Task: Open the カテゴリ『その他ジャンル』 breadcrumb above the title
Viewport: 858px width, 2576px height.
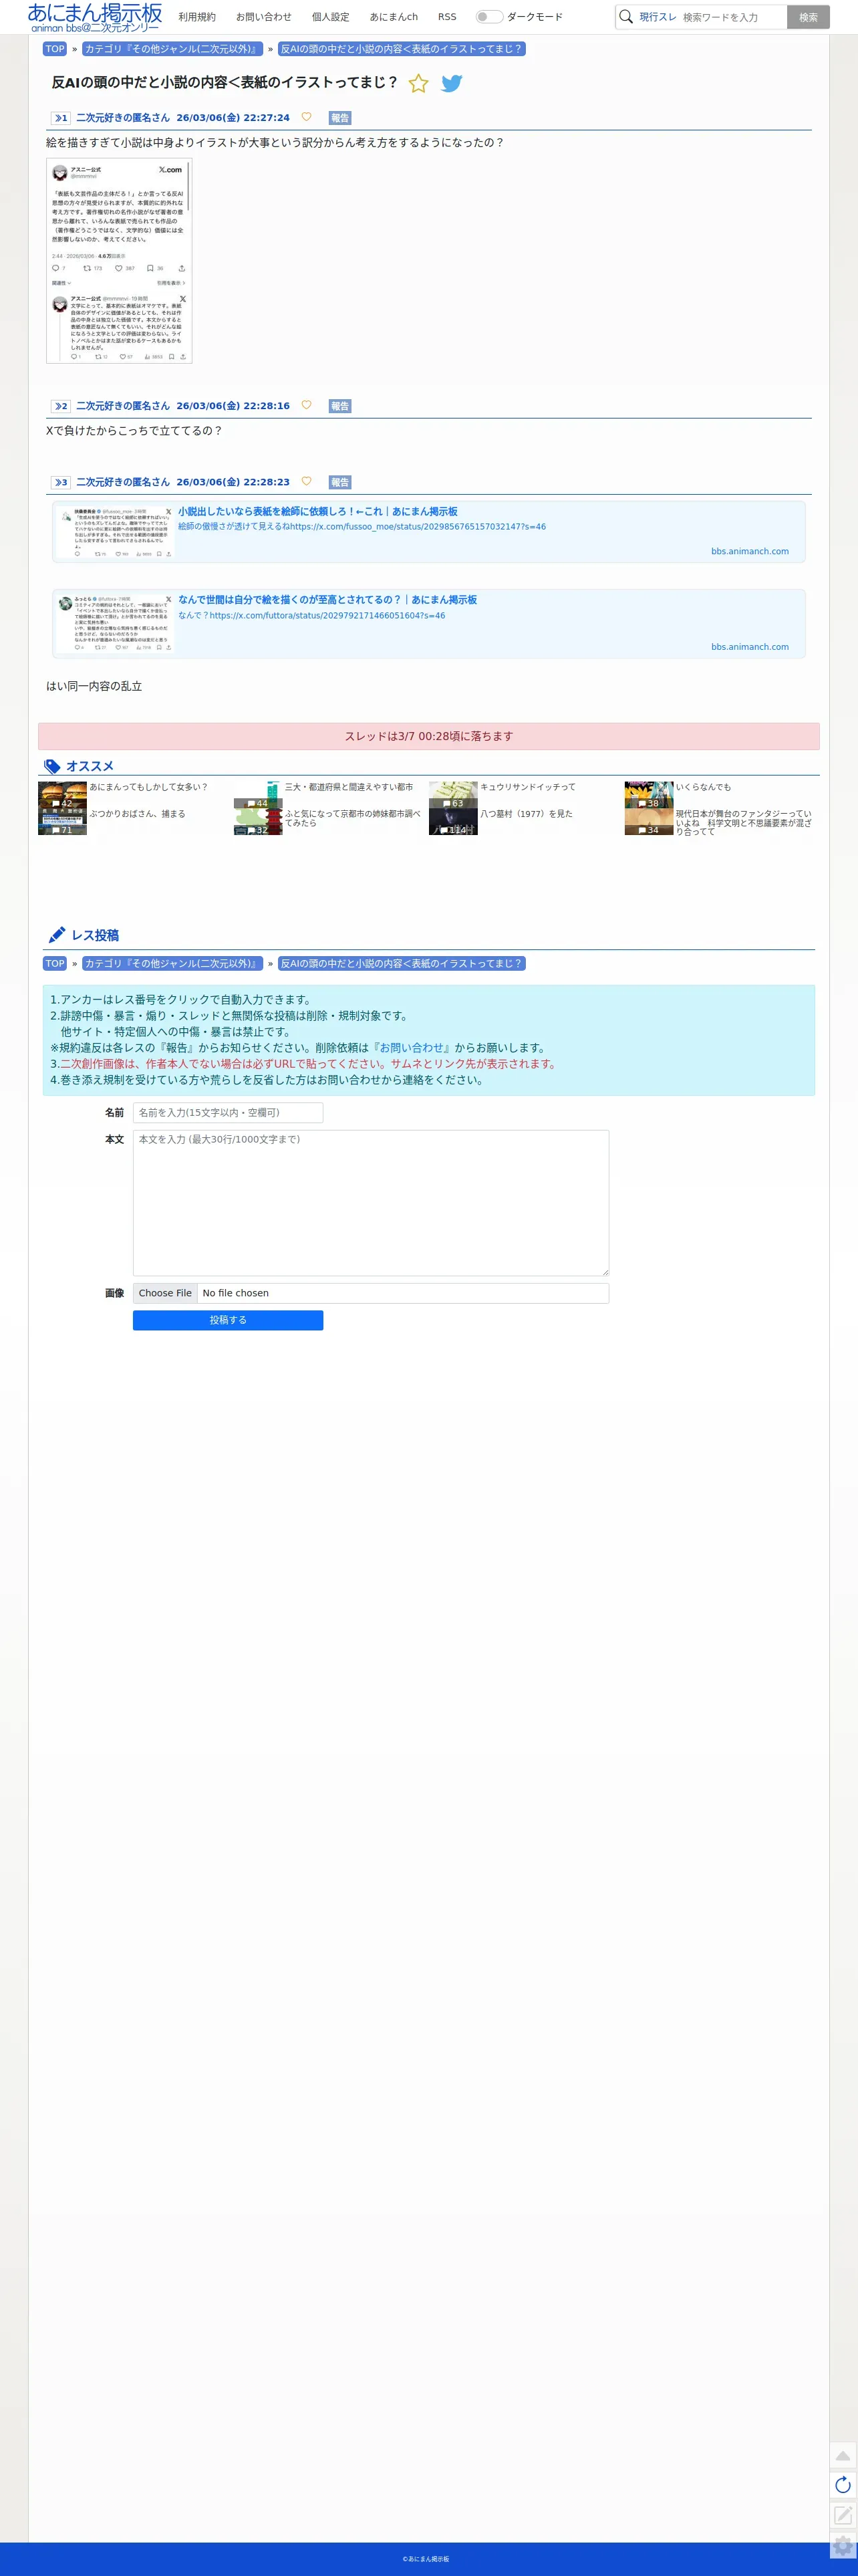Action: pos(172,49)
